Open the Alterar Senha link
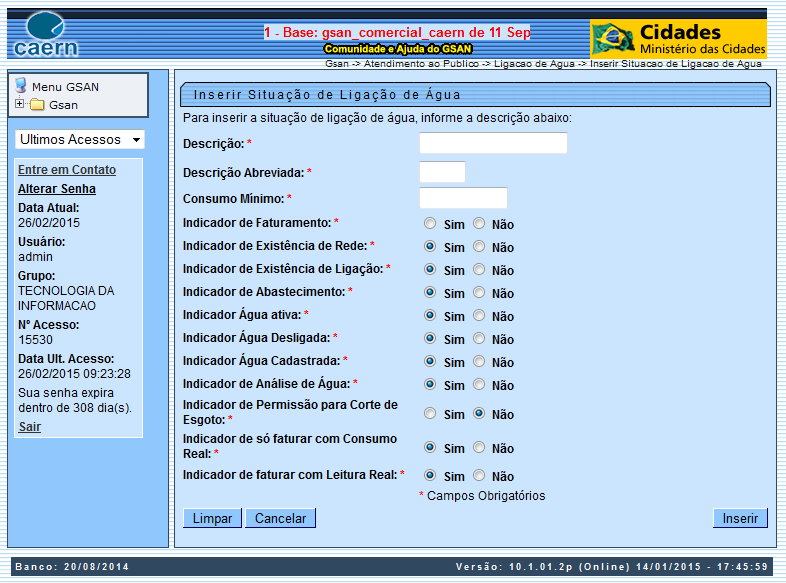Screen dimensions: 786x583 click(57, 189)
